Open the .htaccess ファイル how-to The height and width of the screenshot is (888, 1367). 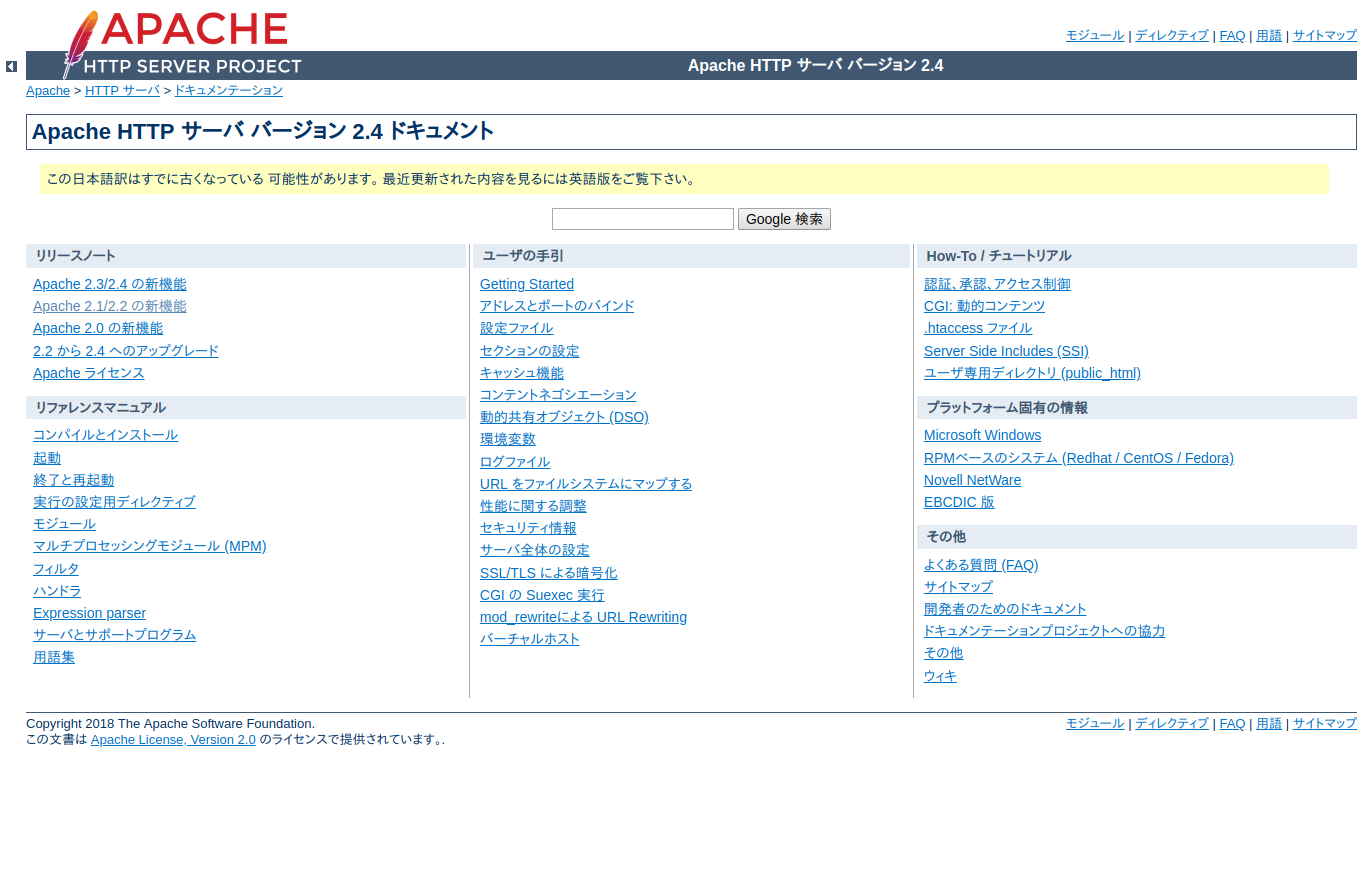click(978, 327)
